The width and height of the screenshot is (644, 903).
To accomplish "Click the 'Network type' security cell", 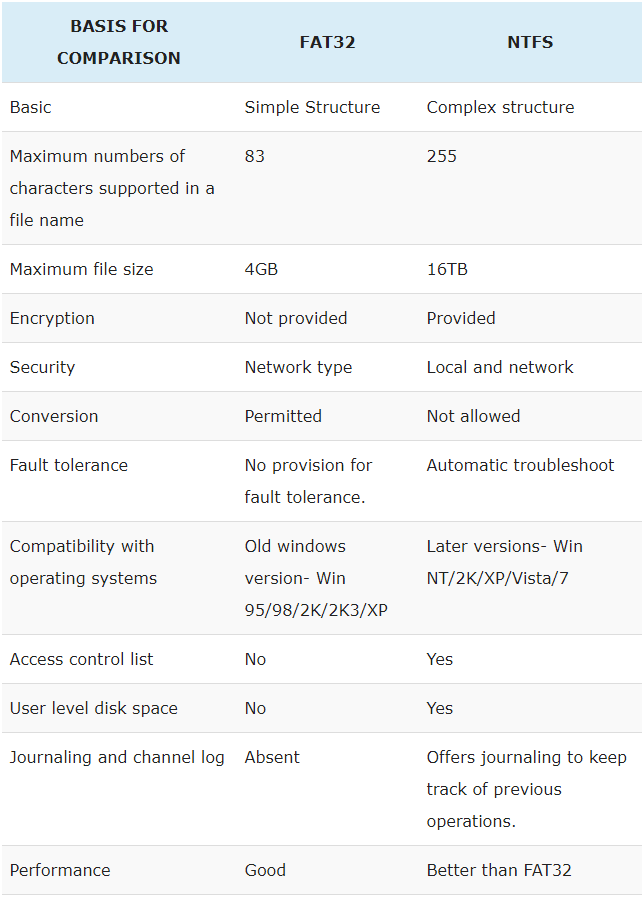I will click(298, 367).
